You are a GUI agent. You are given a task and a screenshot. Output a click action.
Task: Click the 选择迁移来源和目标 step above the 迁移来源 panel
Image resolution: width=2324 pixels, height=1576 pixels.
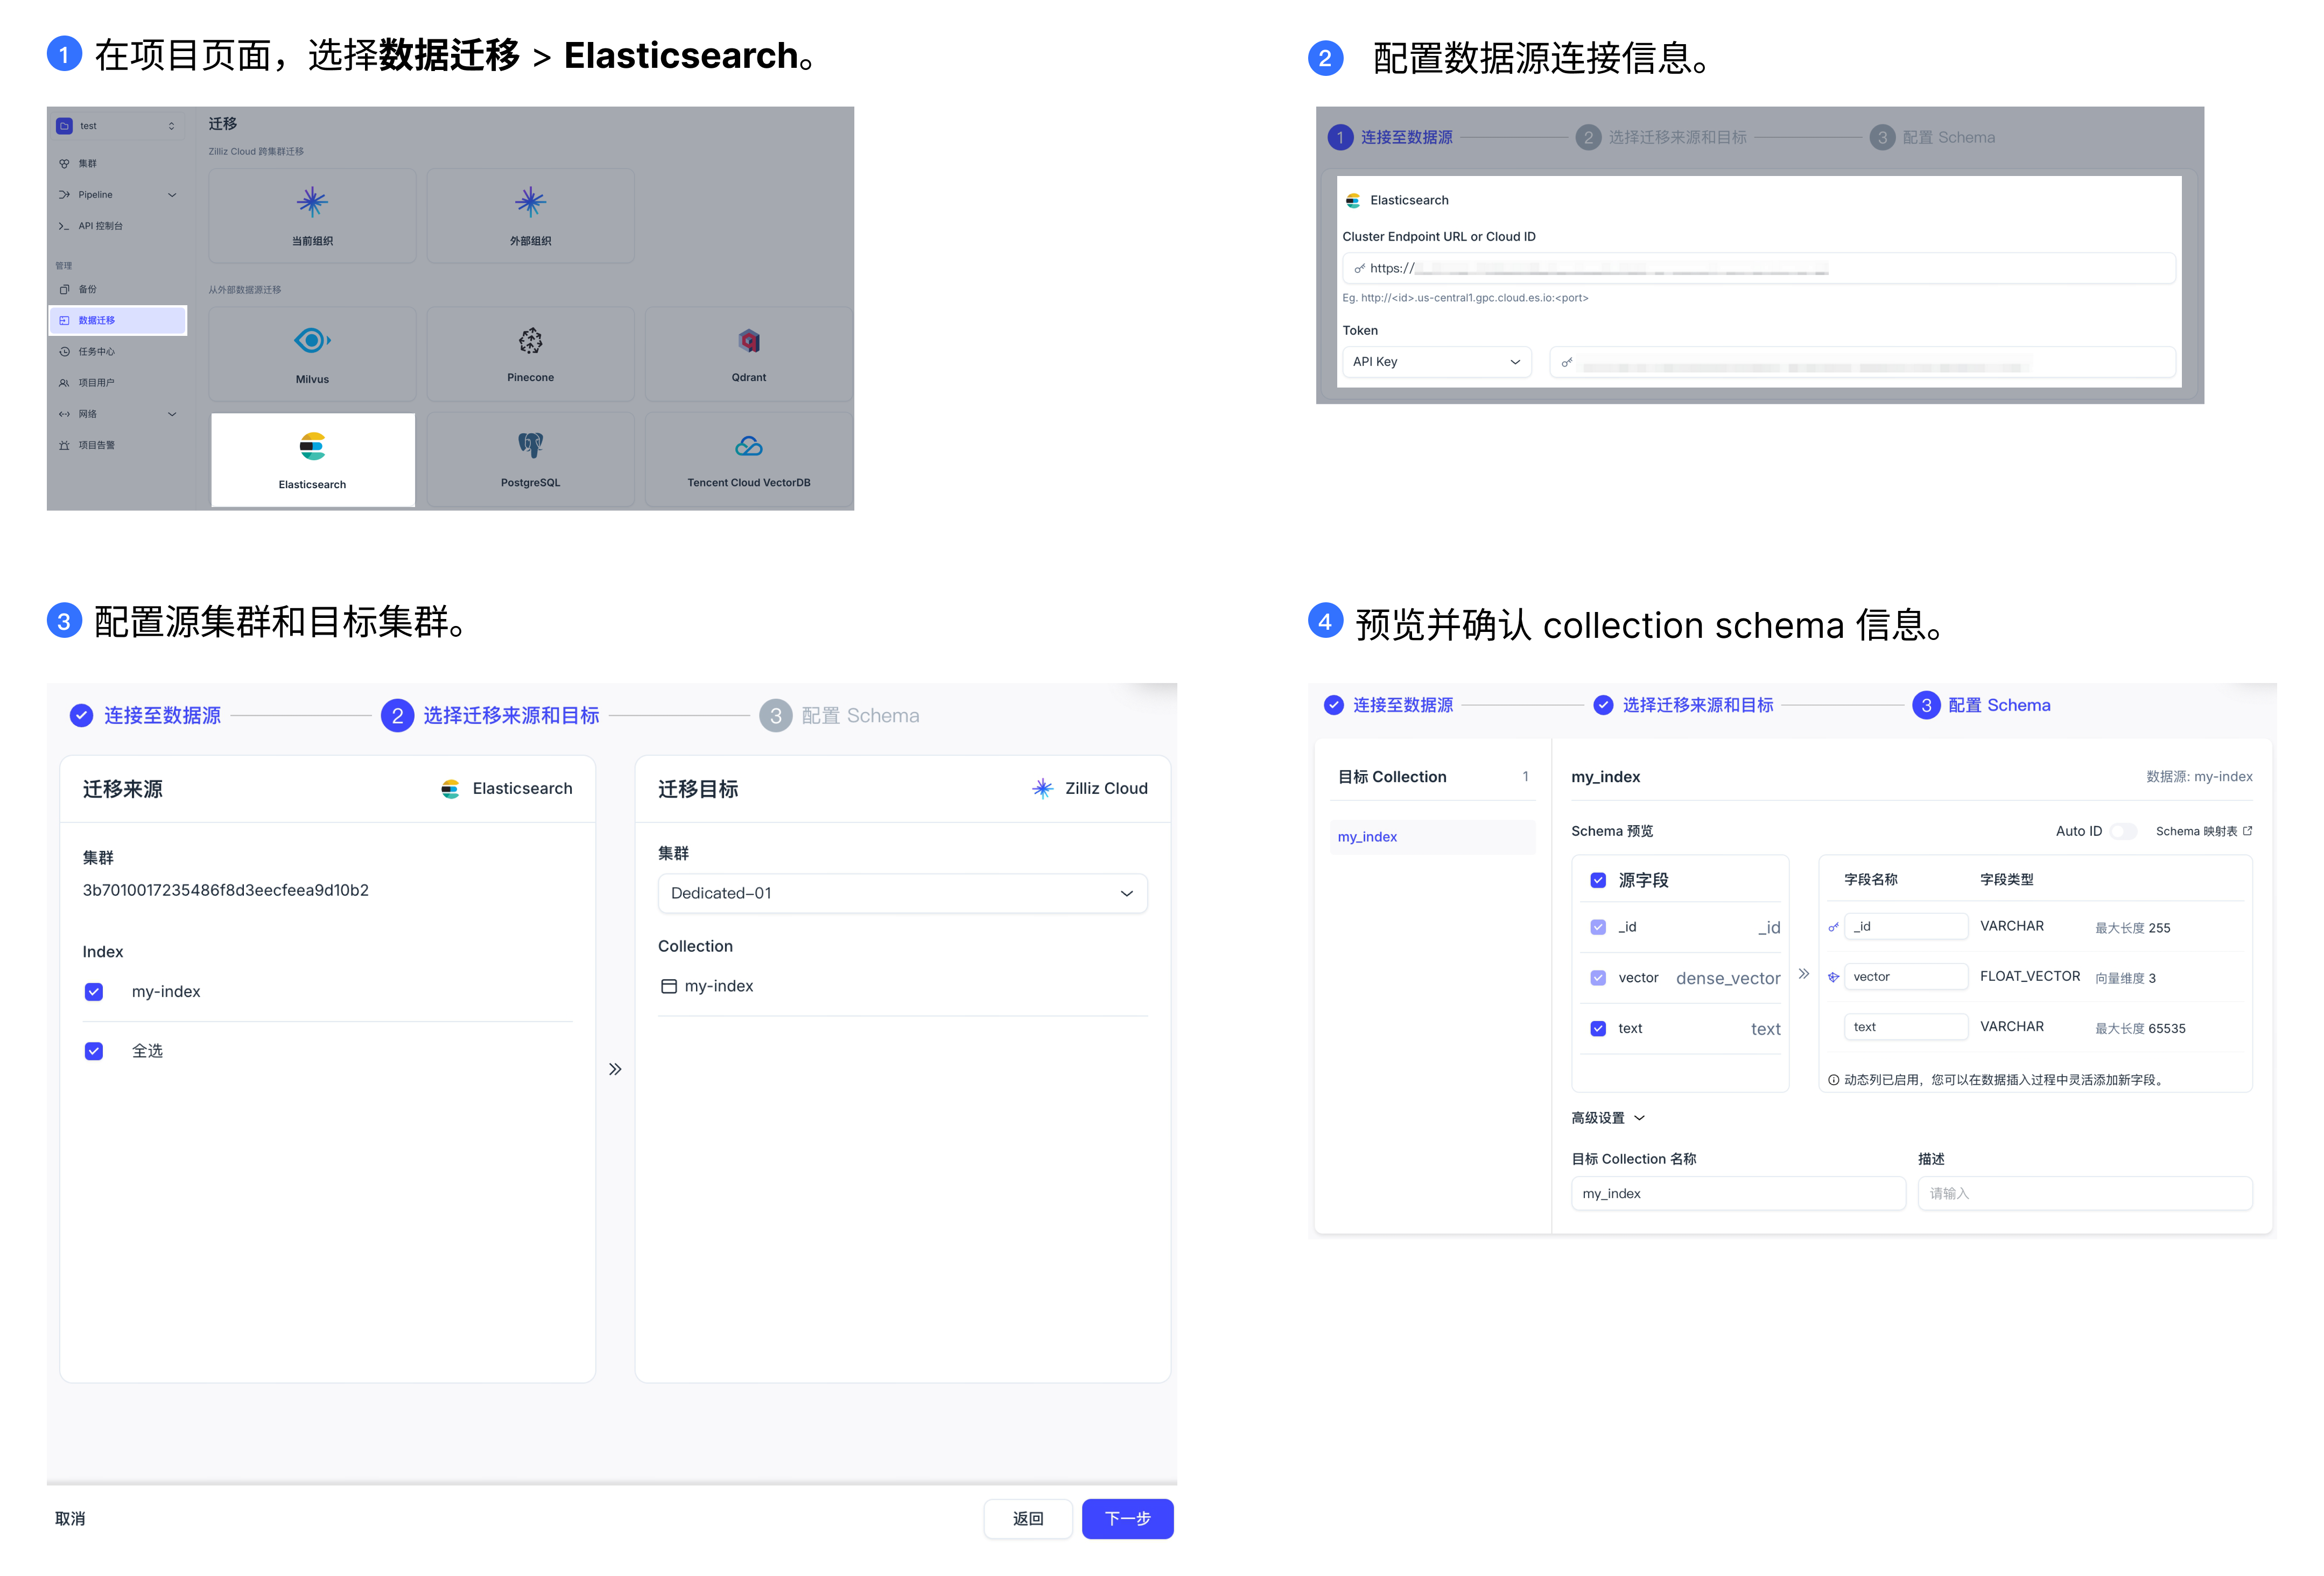point(490,716)
